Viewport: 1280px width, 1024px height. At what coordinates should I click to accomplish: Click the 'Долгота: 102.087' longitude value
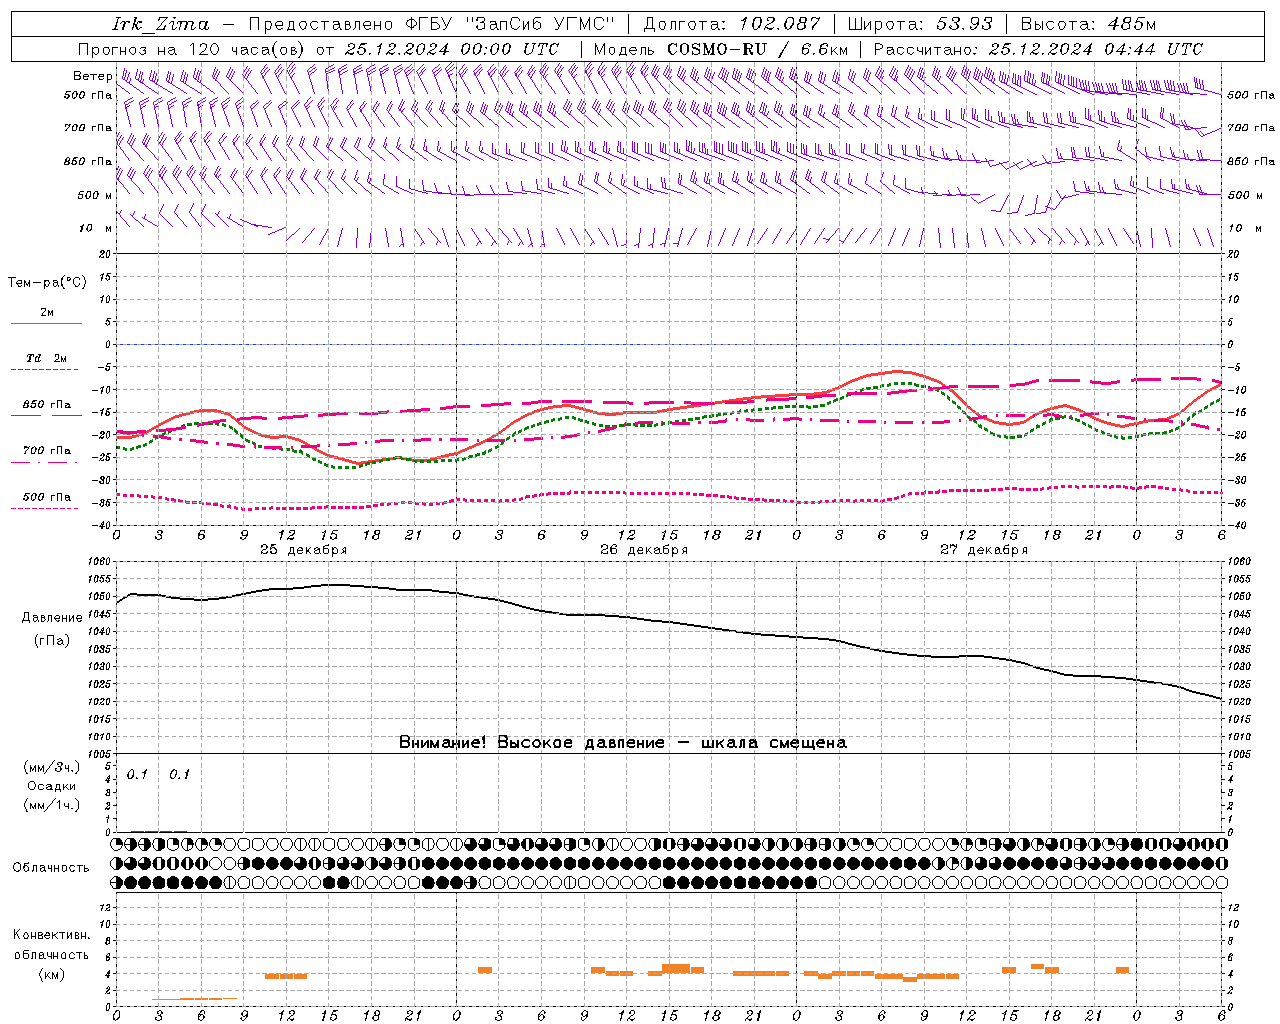[732, 24]
